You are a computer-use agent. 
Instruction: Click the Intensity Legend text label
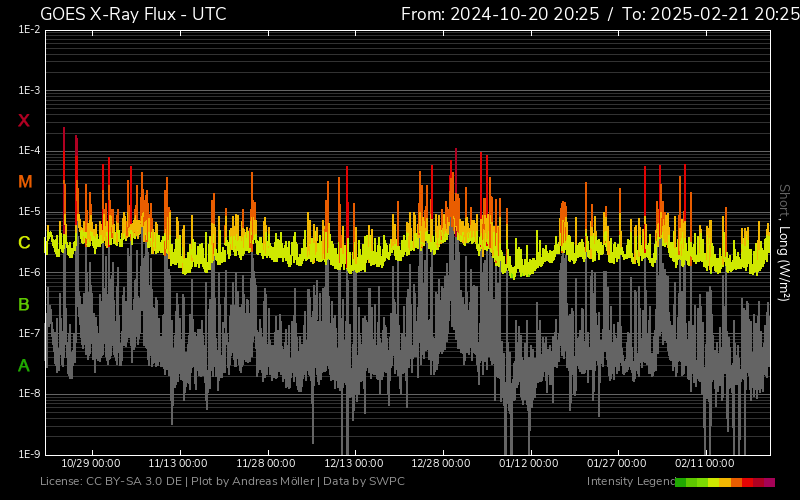pos(629,482)
